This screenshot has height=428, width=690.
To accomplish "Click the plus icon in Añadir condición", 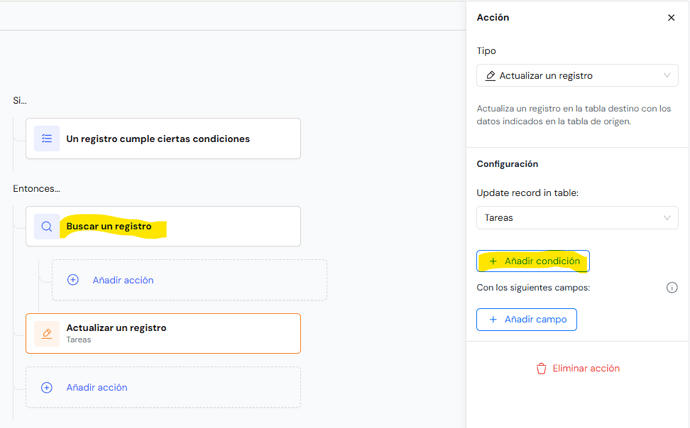I will 493,261.
